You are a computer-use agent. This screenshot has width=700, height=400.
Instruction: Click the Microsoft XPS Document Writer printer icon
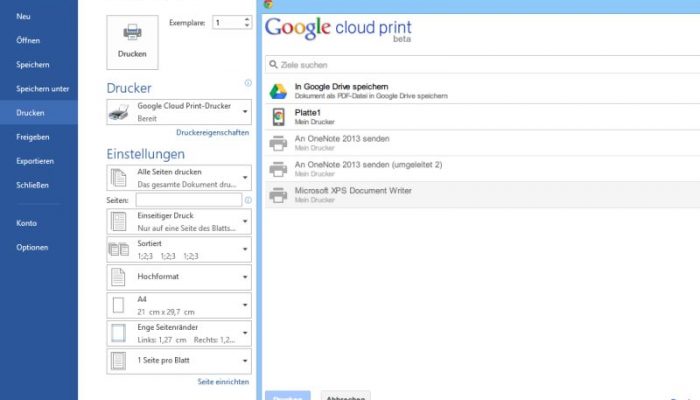pyautogui.click(x=278, y=195)
